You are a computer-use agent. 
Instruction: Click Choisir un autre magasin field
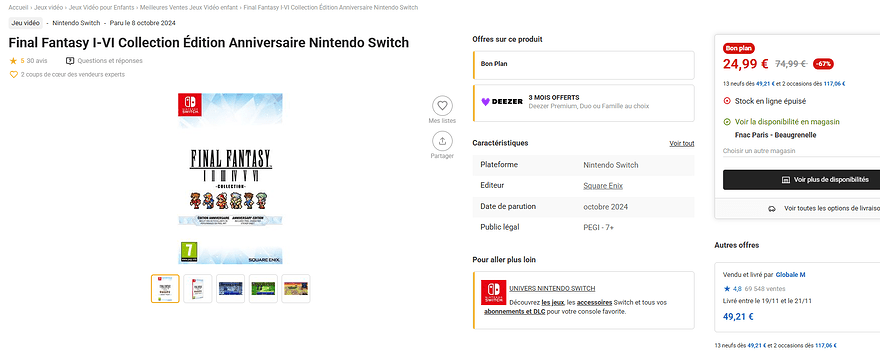pos(801,151)
